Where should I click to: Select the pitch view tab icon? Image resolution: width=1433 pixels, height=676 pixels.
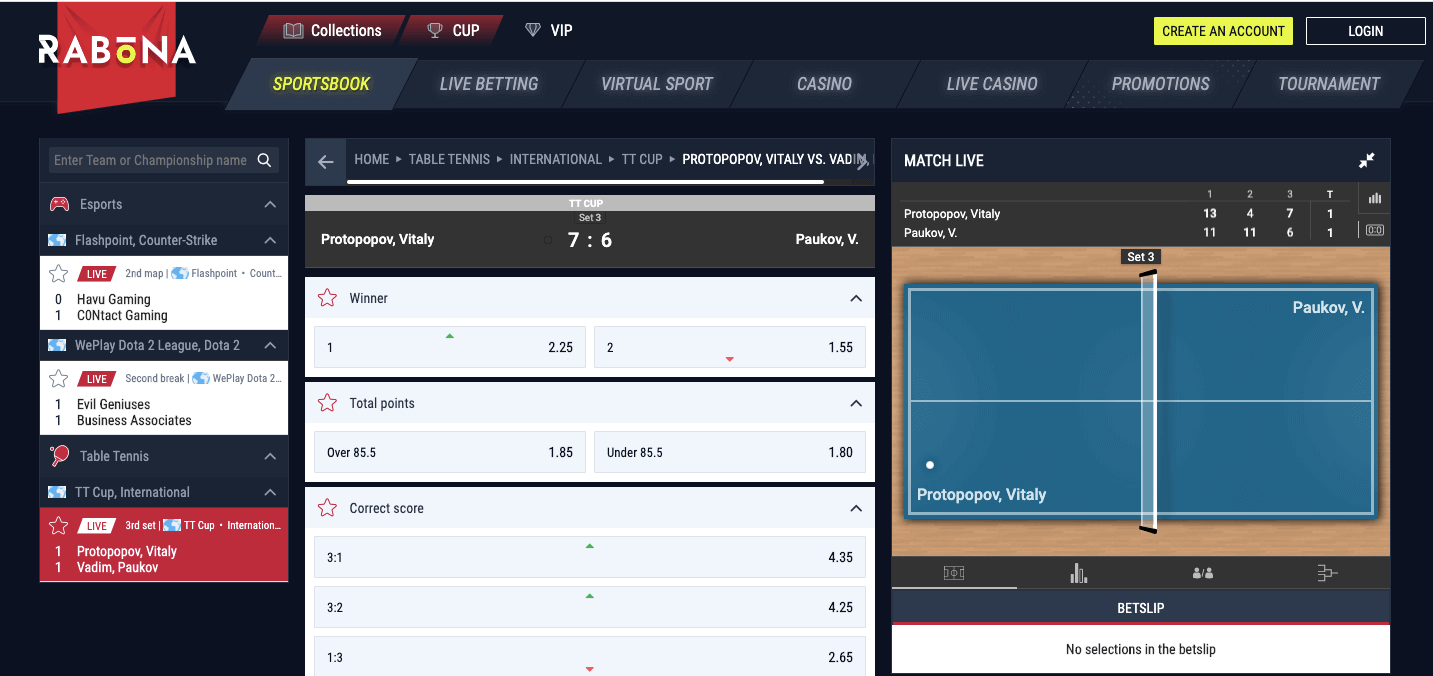pyautogui.click(x=954, y=573)
